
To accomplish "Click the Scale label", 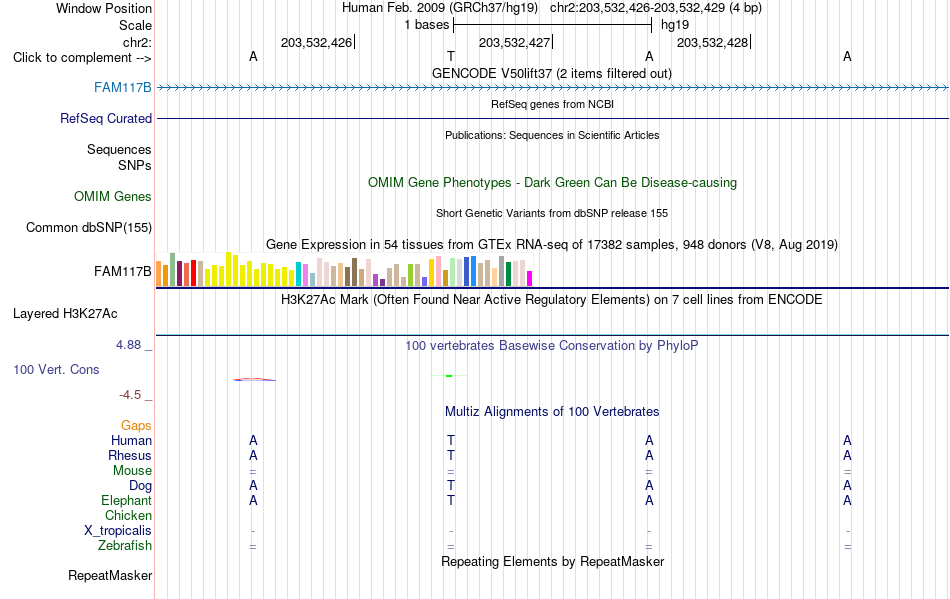I will [135, 25].
